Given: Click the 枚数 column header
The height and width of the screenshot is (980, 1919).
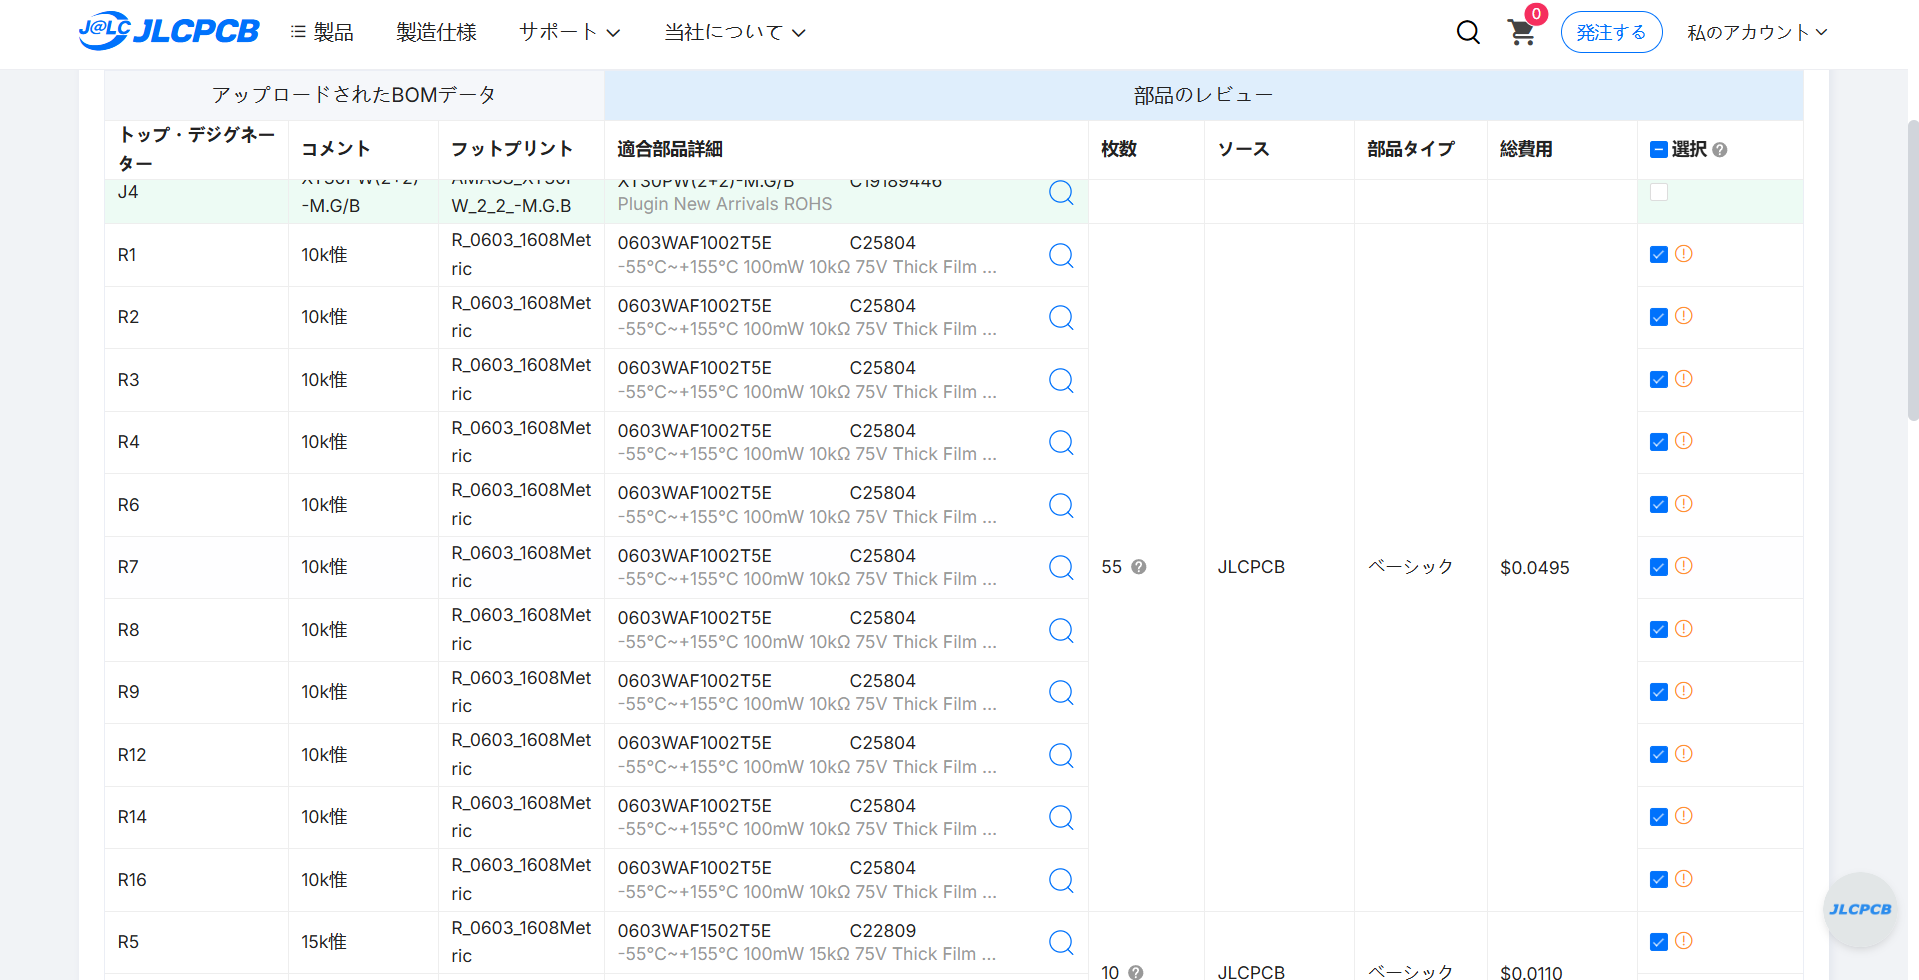Looking at the screenshot, I should (1119, 149).
